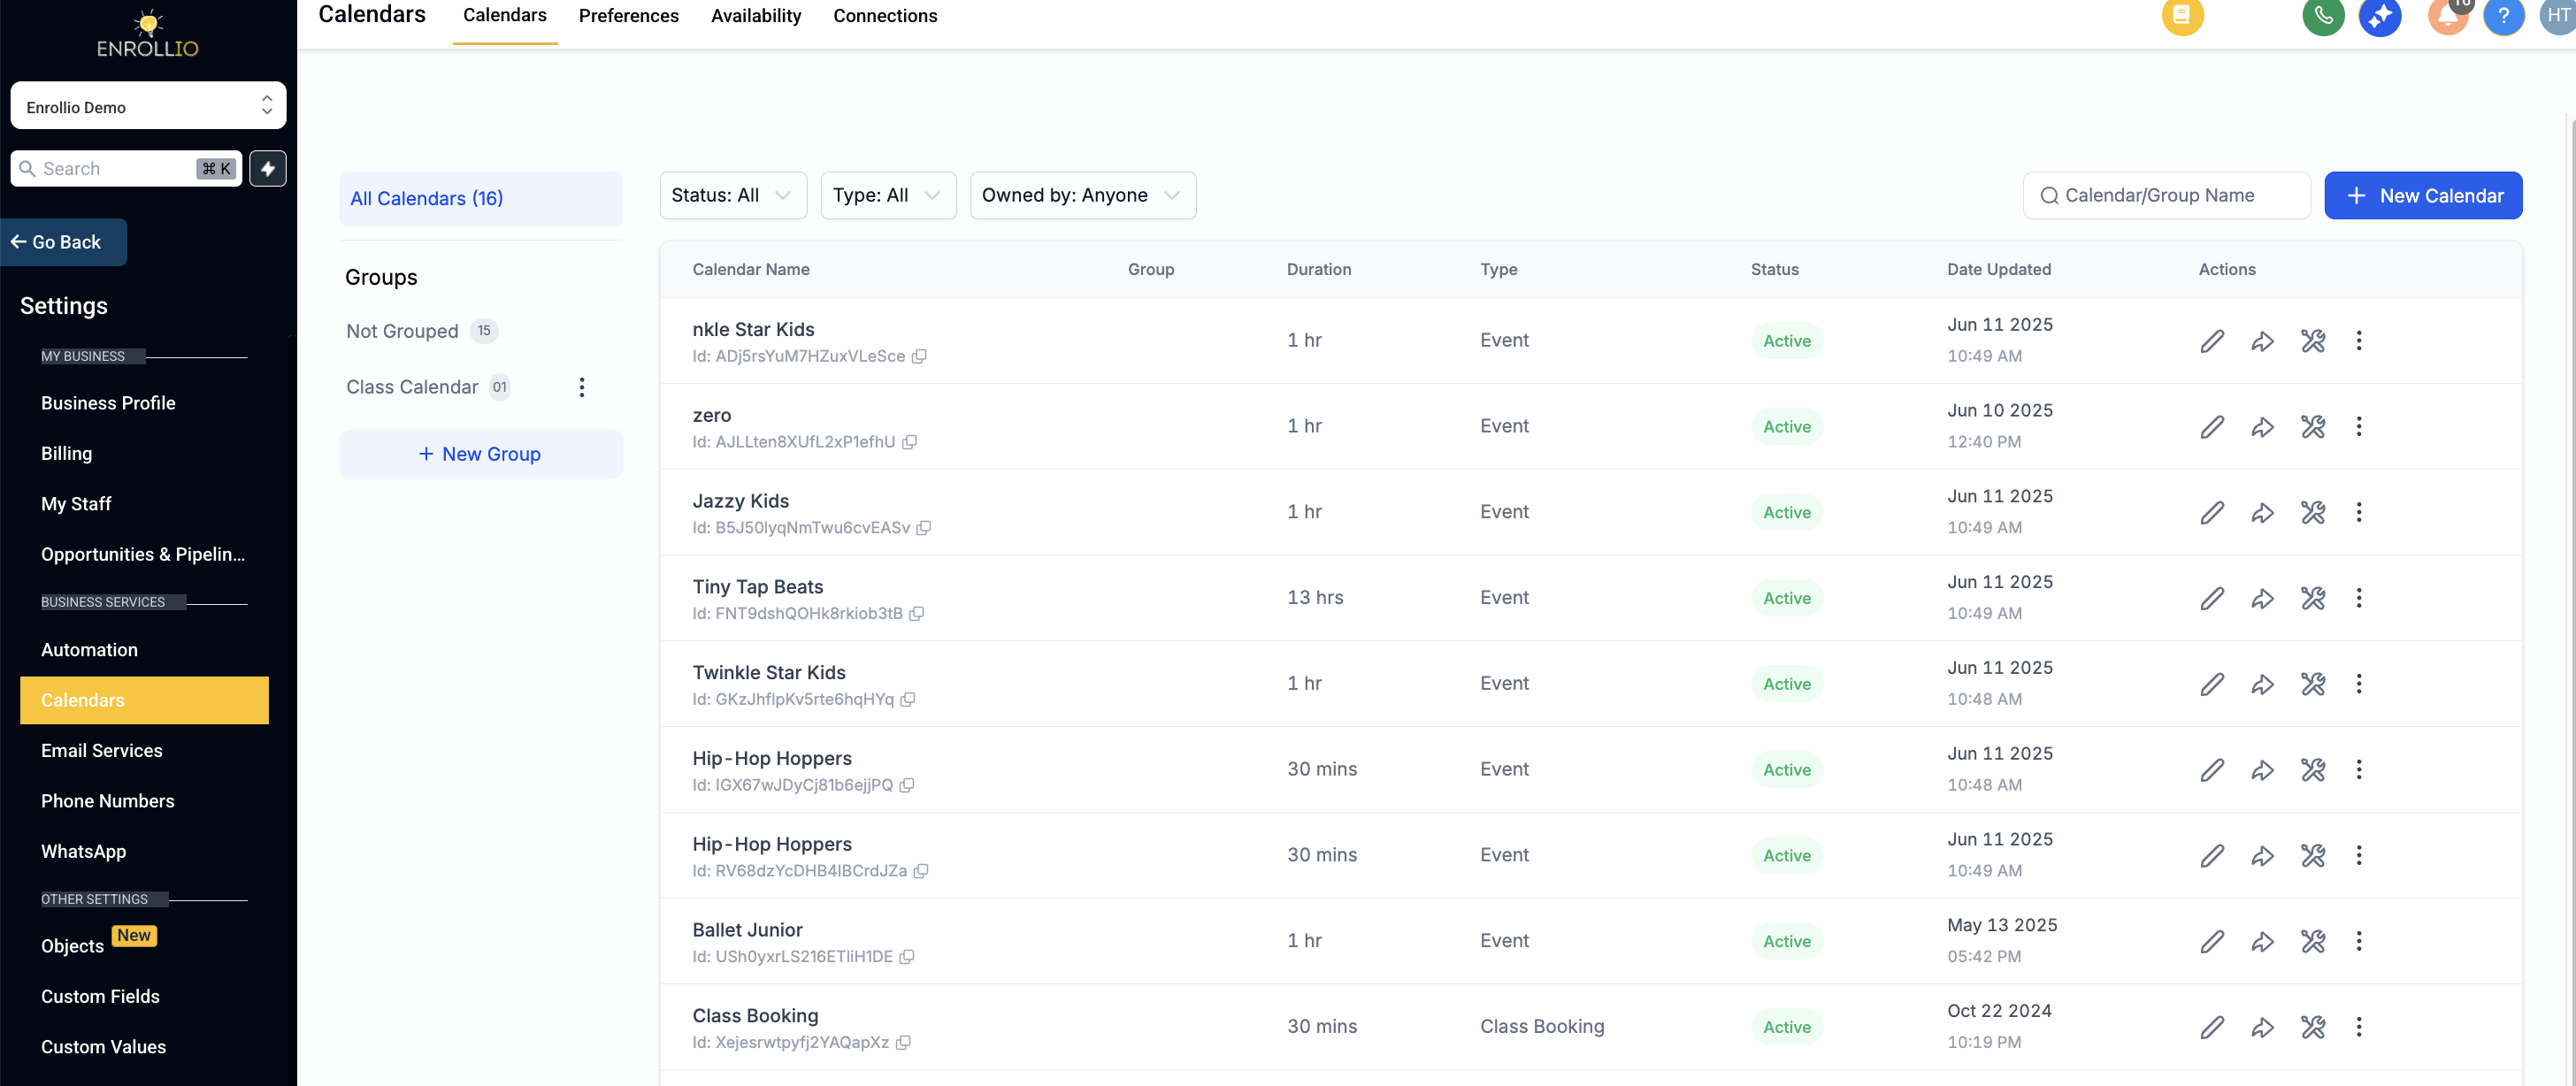Focus the Calendar/Group Name search field
This screenshot has width=2576, height=1086.
tap(2166, 196)
